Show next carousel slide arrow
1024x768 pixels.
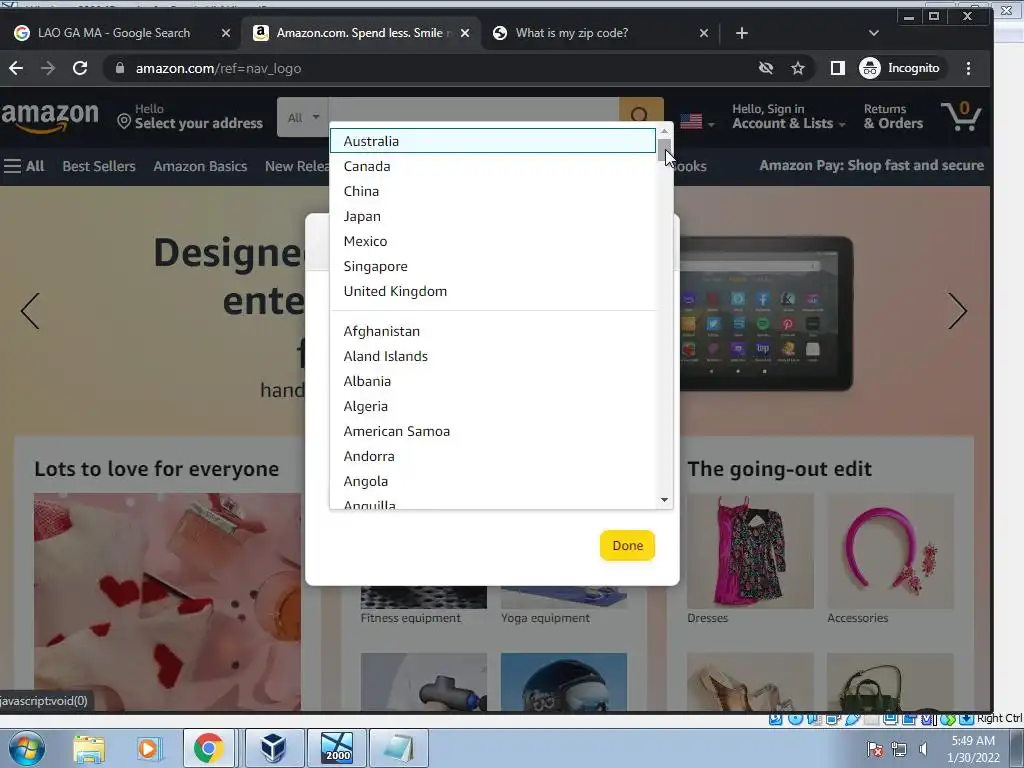click(957, 311)
